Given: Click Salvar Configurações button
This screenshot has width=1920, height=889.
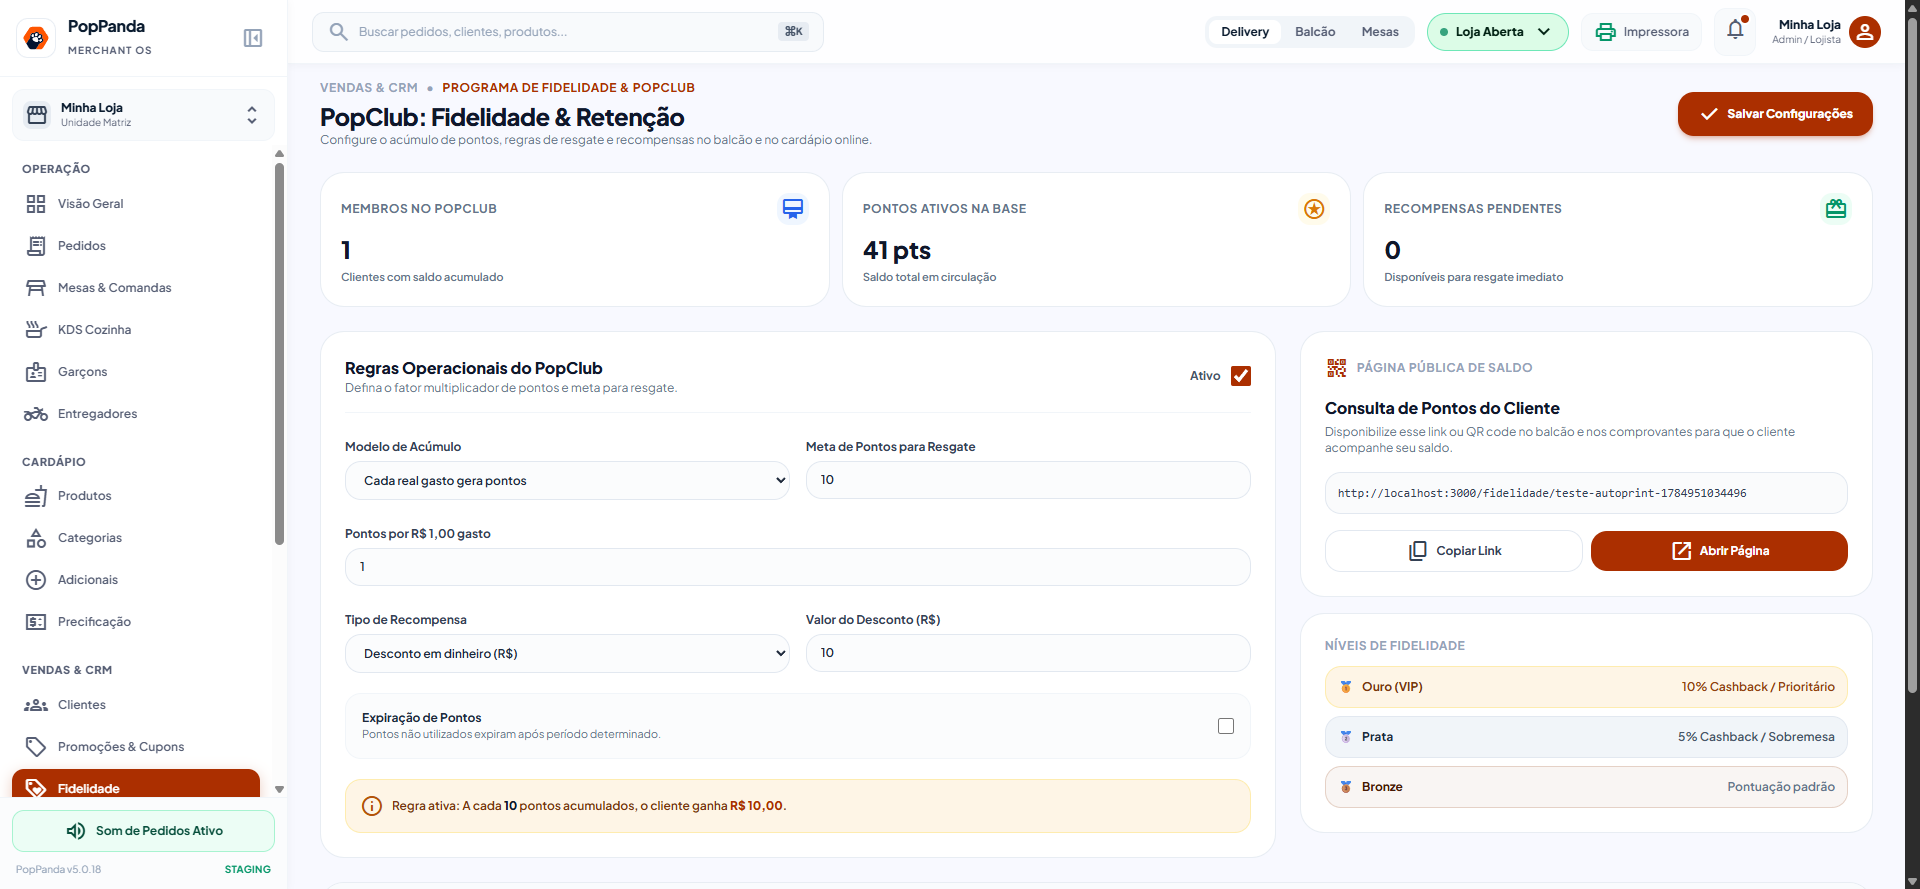Looking at the screenshot, I should (x=1775, y=114).
